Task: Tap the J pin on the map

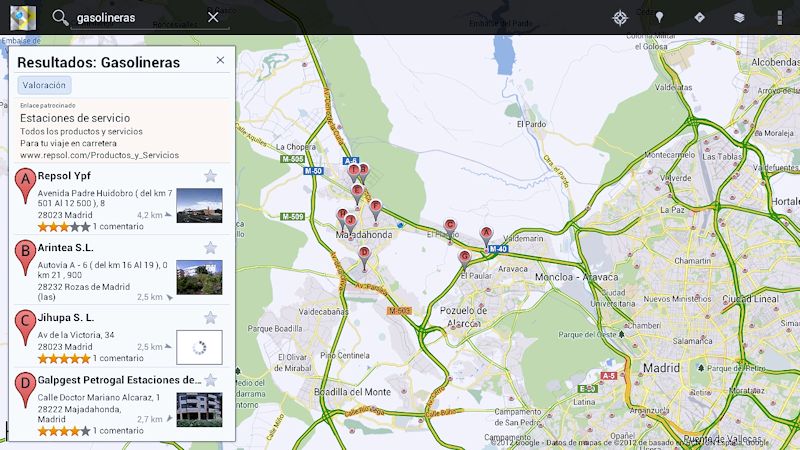Action: (x=351, y=223)
